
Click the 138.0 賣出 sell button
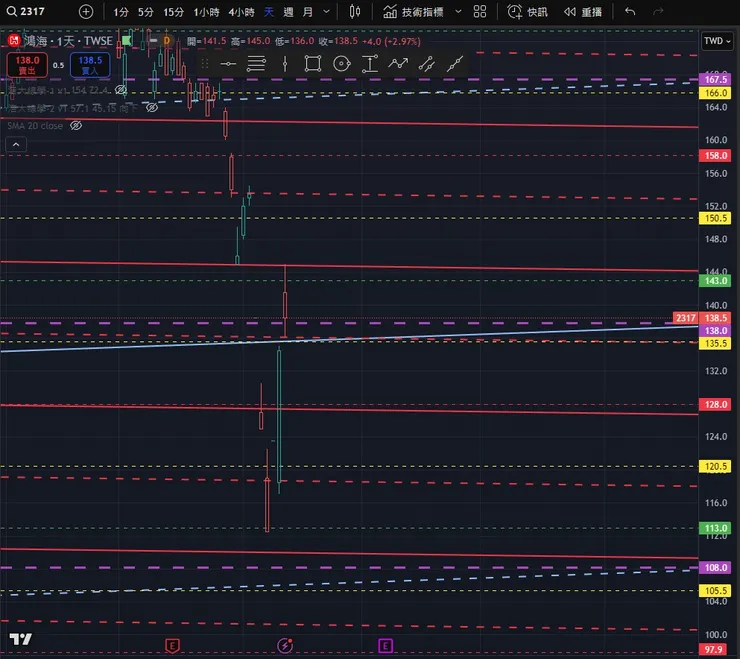[27, 65]
